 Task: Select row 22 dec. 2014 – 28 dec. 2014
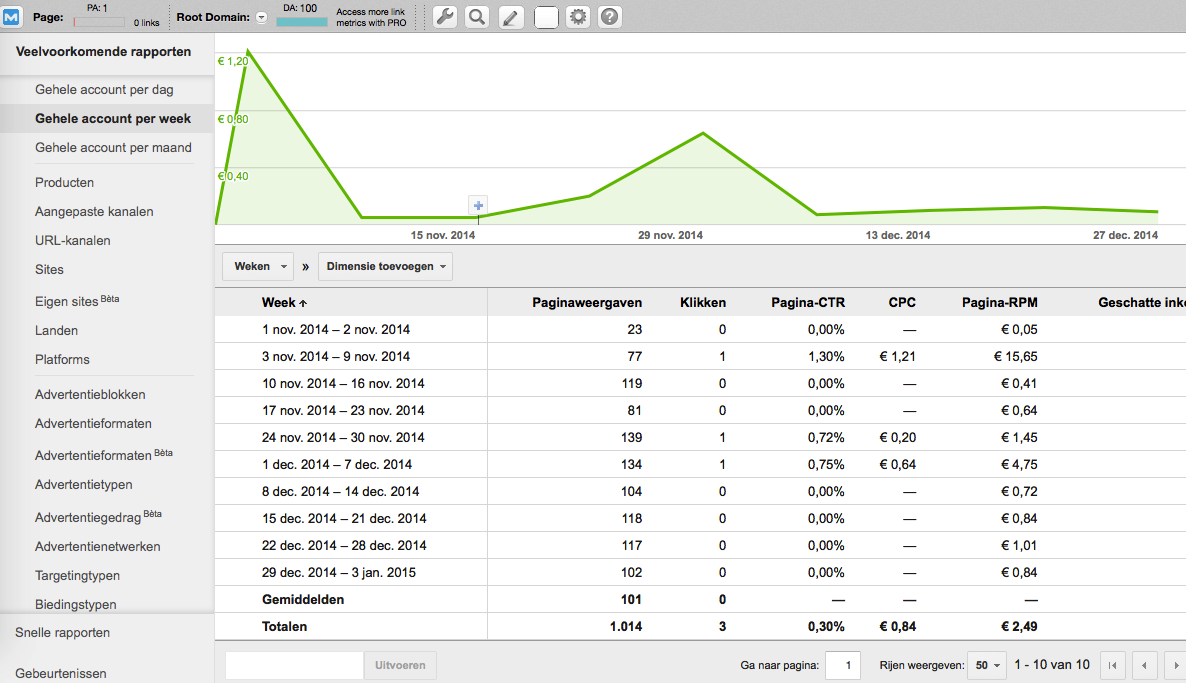[x=700, y=545]
